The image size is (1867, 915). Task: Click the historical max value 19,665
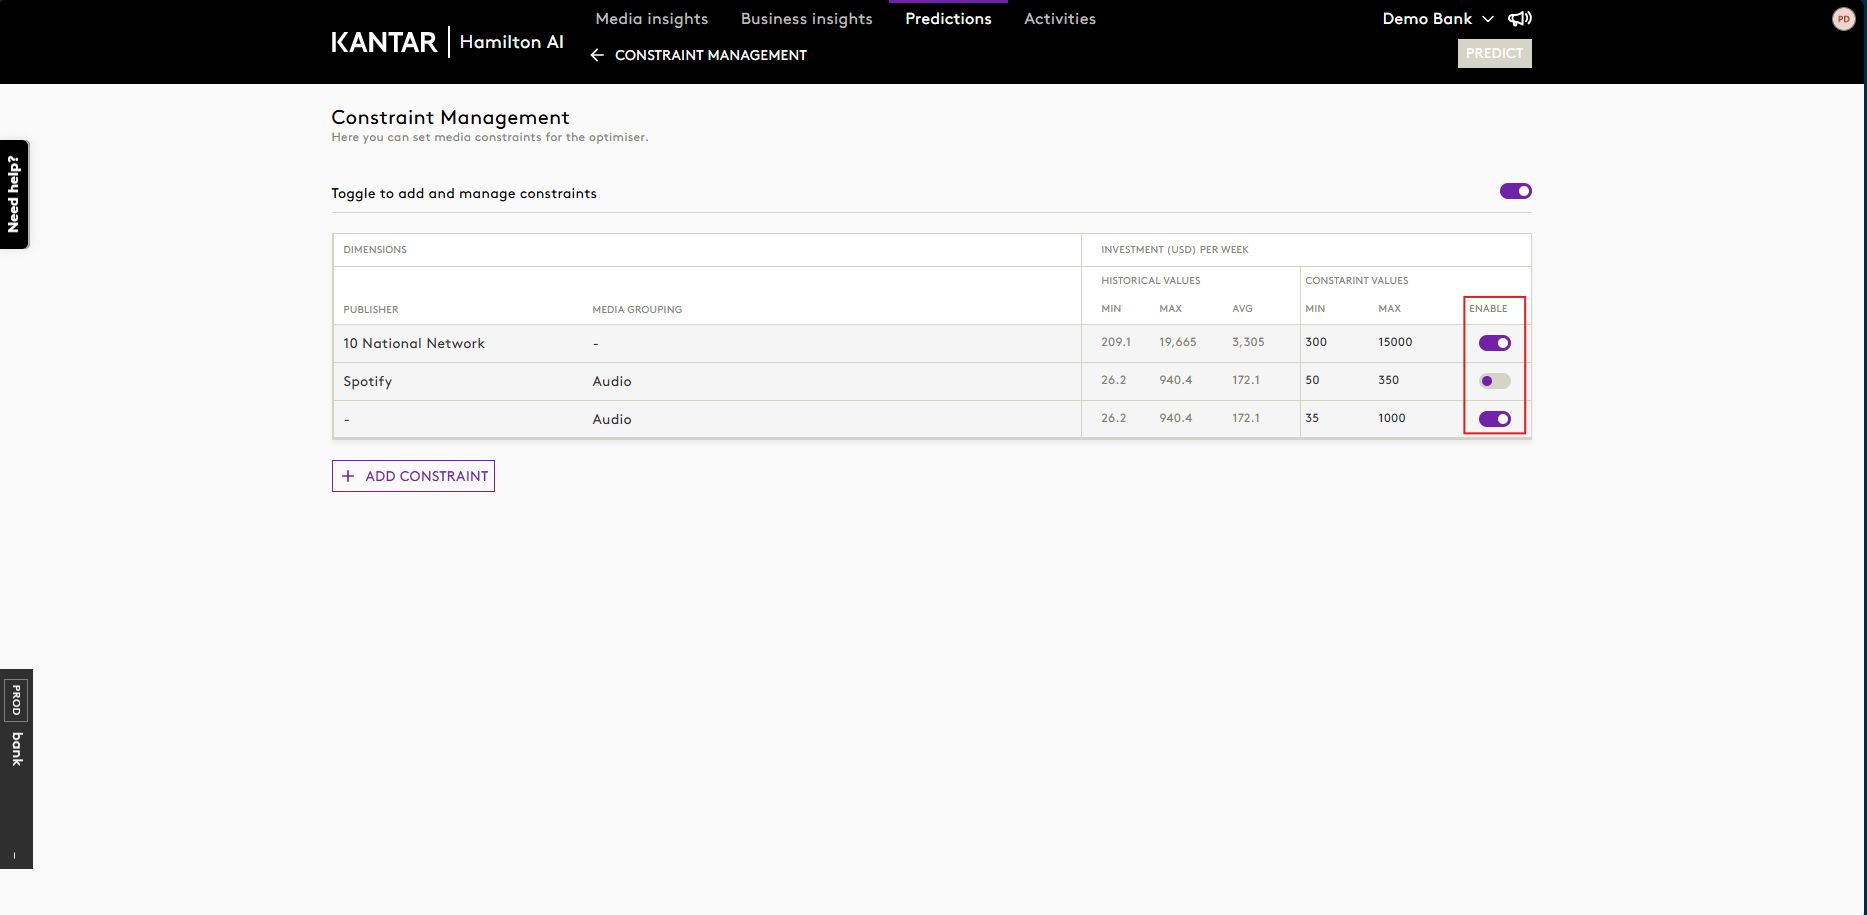(x=1178, y=342)
